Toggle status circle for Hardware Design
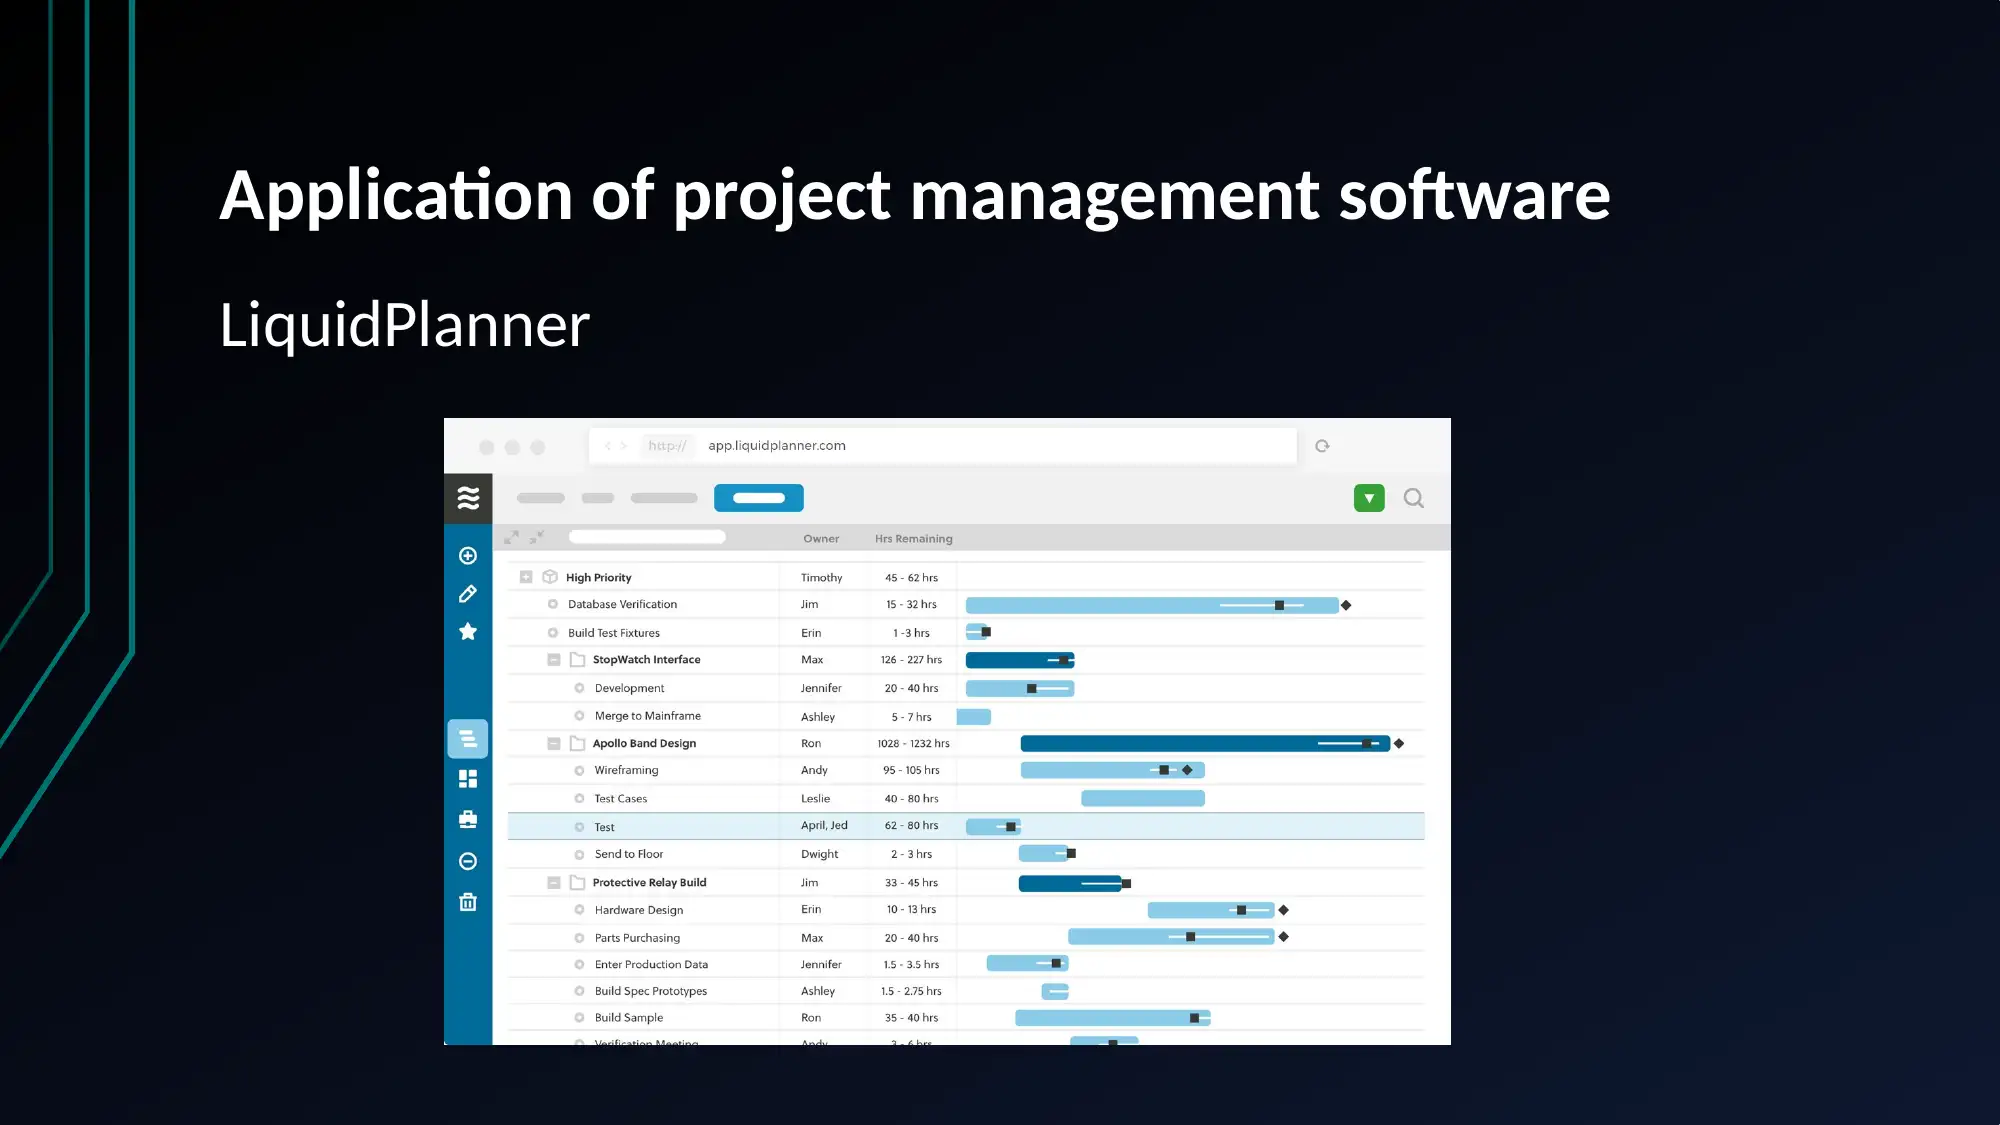 tap(579, 910)
